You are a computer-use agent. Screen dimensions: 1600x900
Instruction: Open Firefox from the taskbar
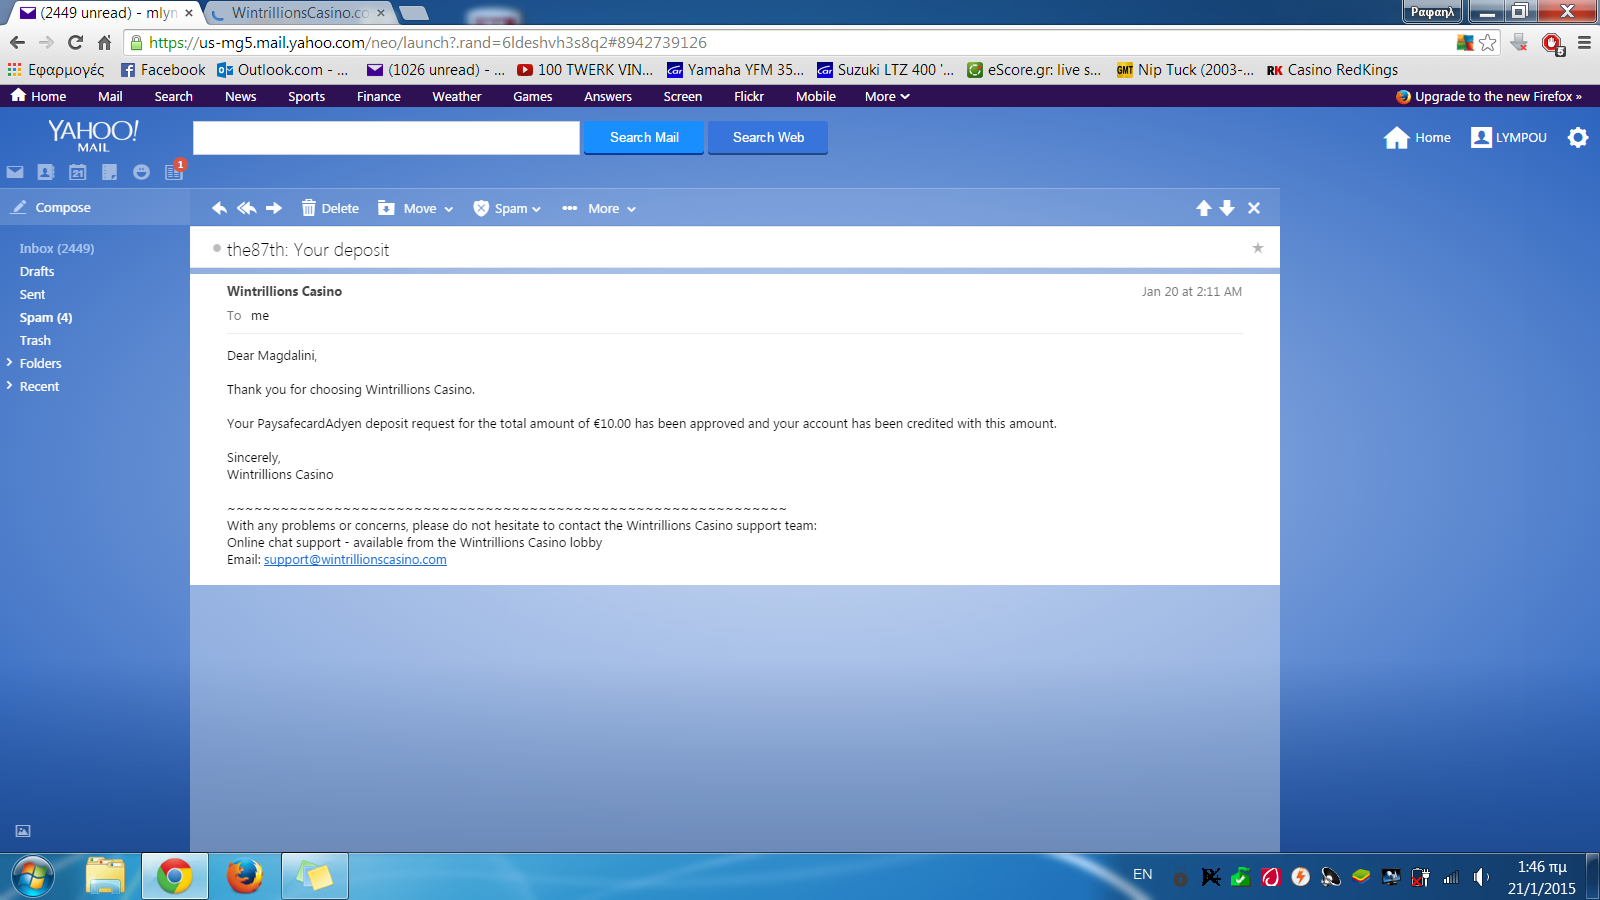coord(245,877)
